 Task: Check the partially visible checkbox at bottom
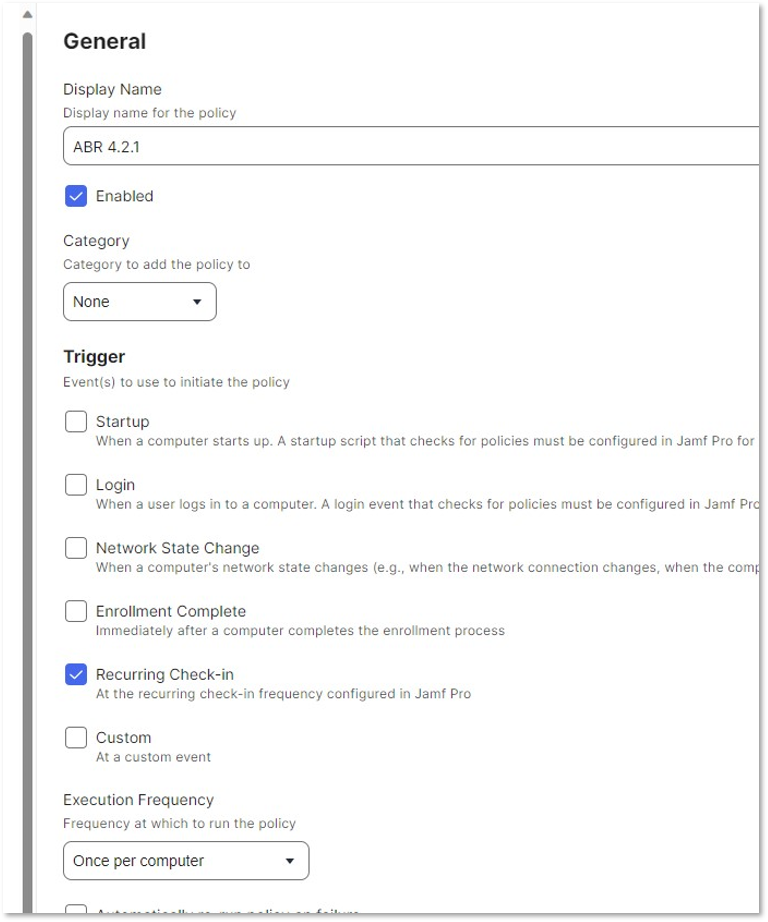76,910
